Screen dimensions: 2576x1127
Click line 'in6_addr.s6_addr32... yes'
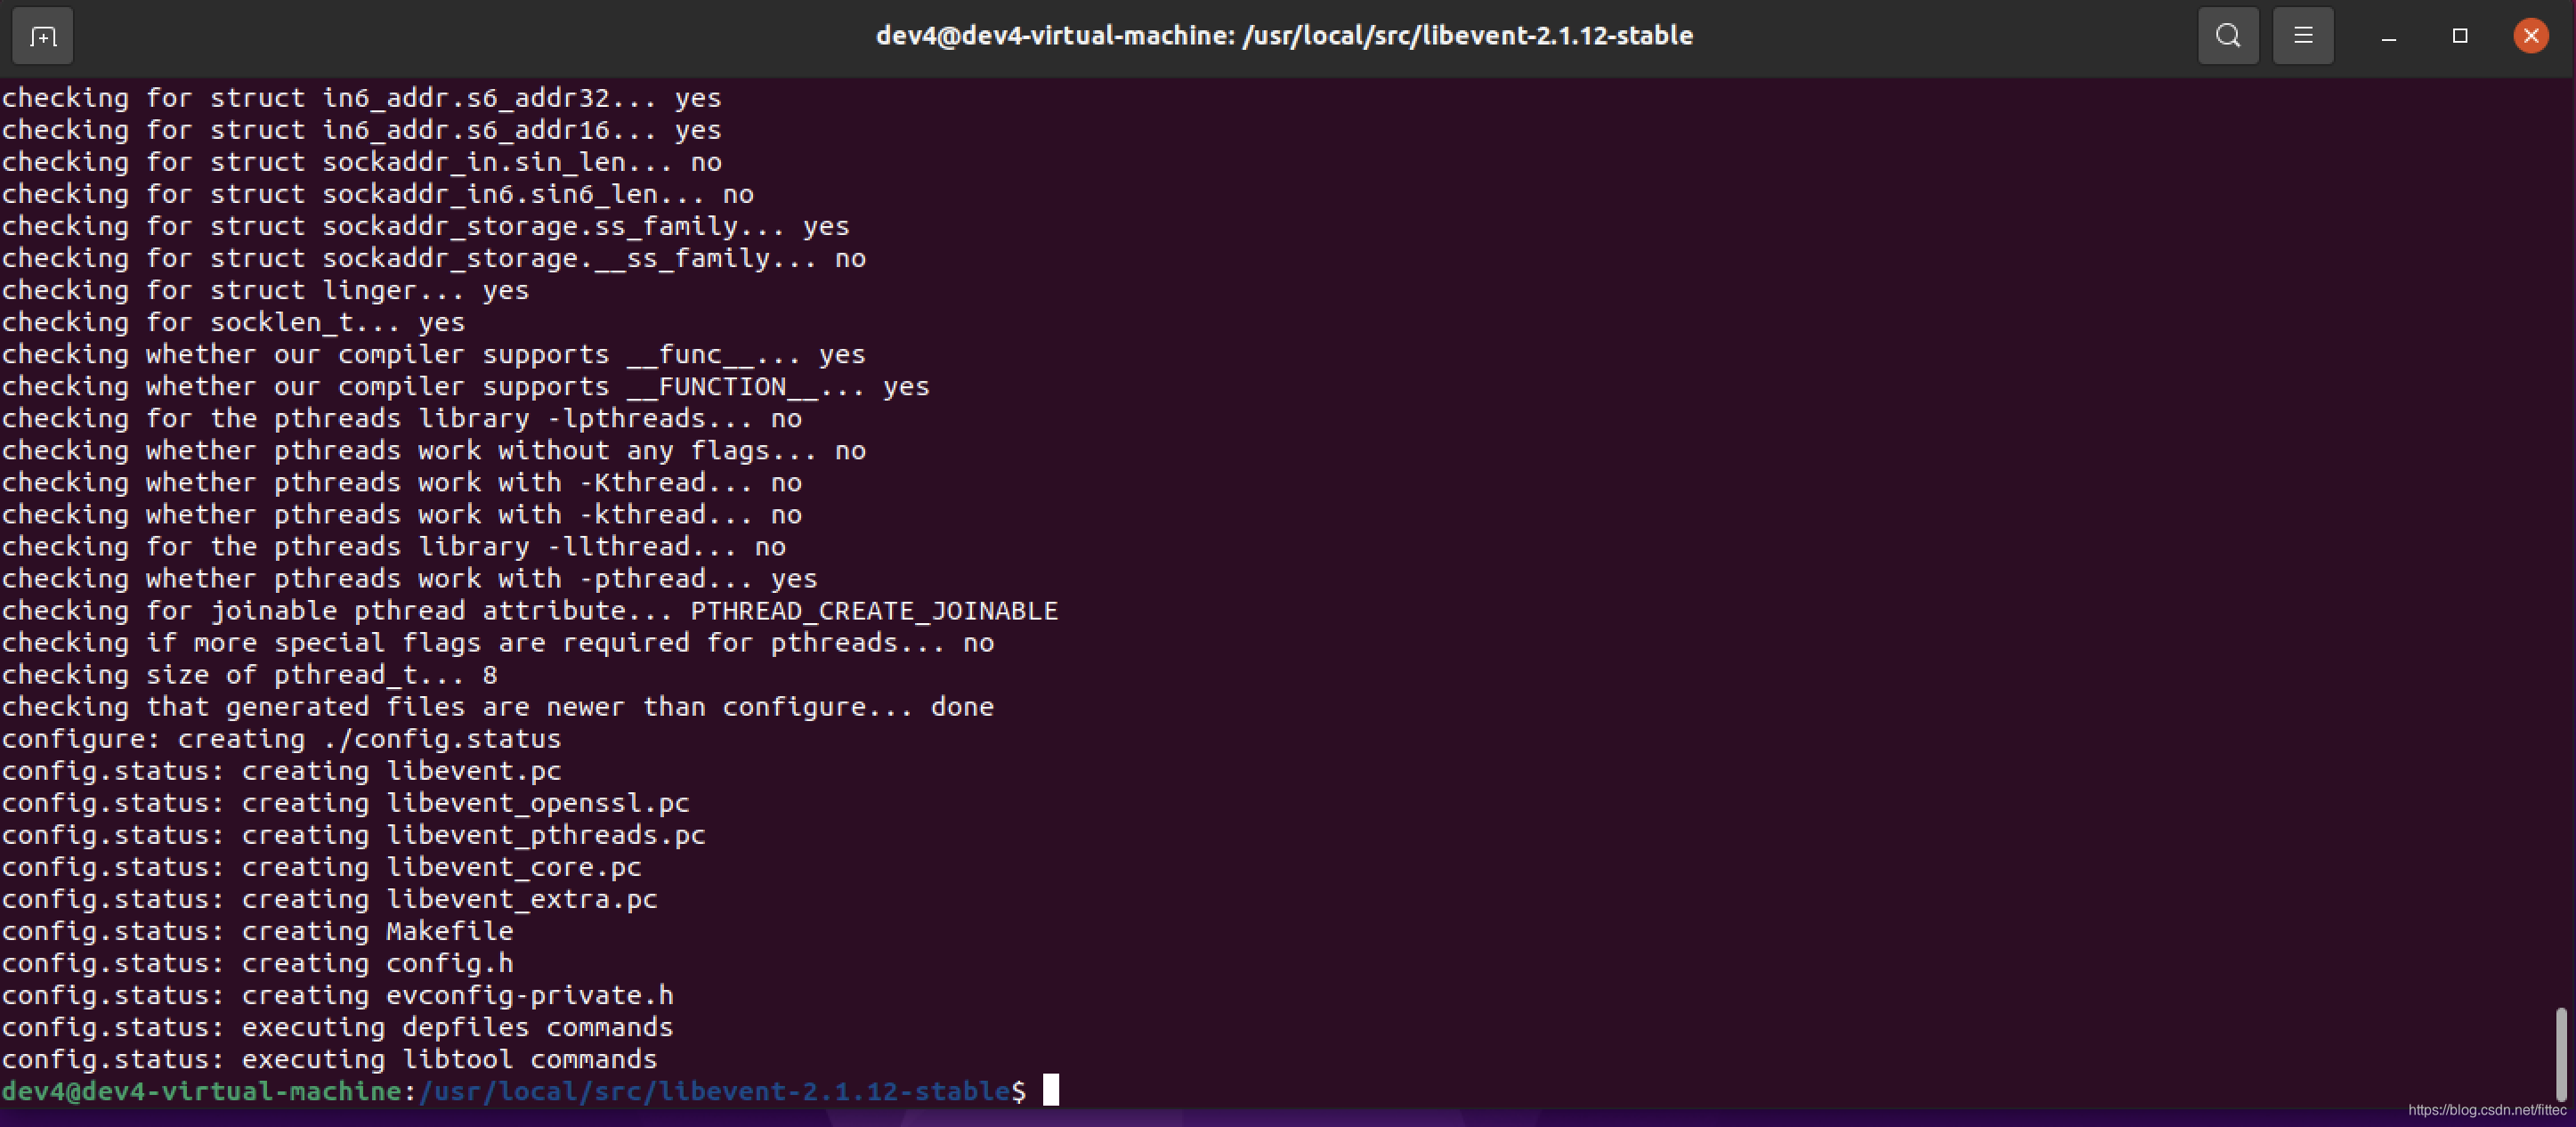pos(361,99)
